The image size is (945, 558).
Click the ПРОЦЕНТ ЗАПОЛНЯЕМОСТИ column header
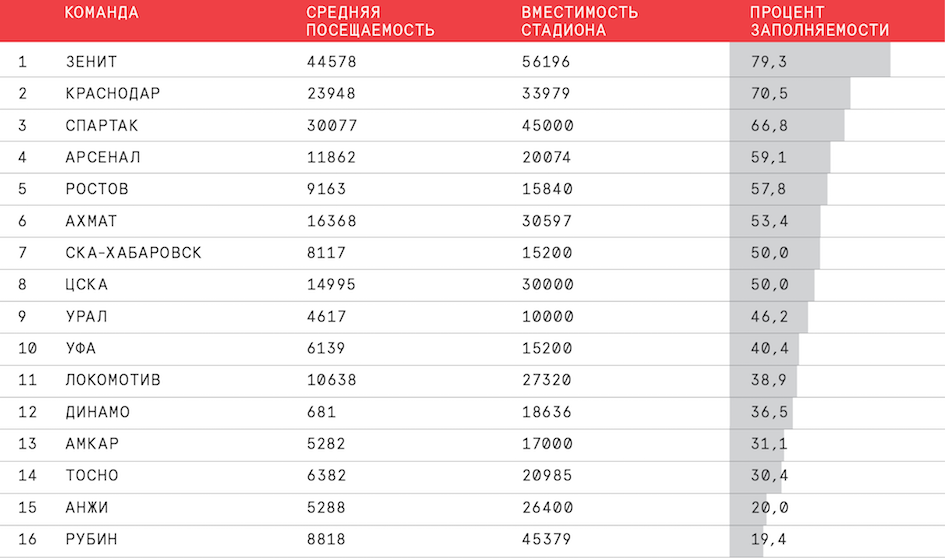point(819,21)
